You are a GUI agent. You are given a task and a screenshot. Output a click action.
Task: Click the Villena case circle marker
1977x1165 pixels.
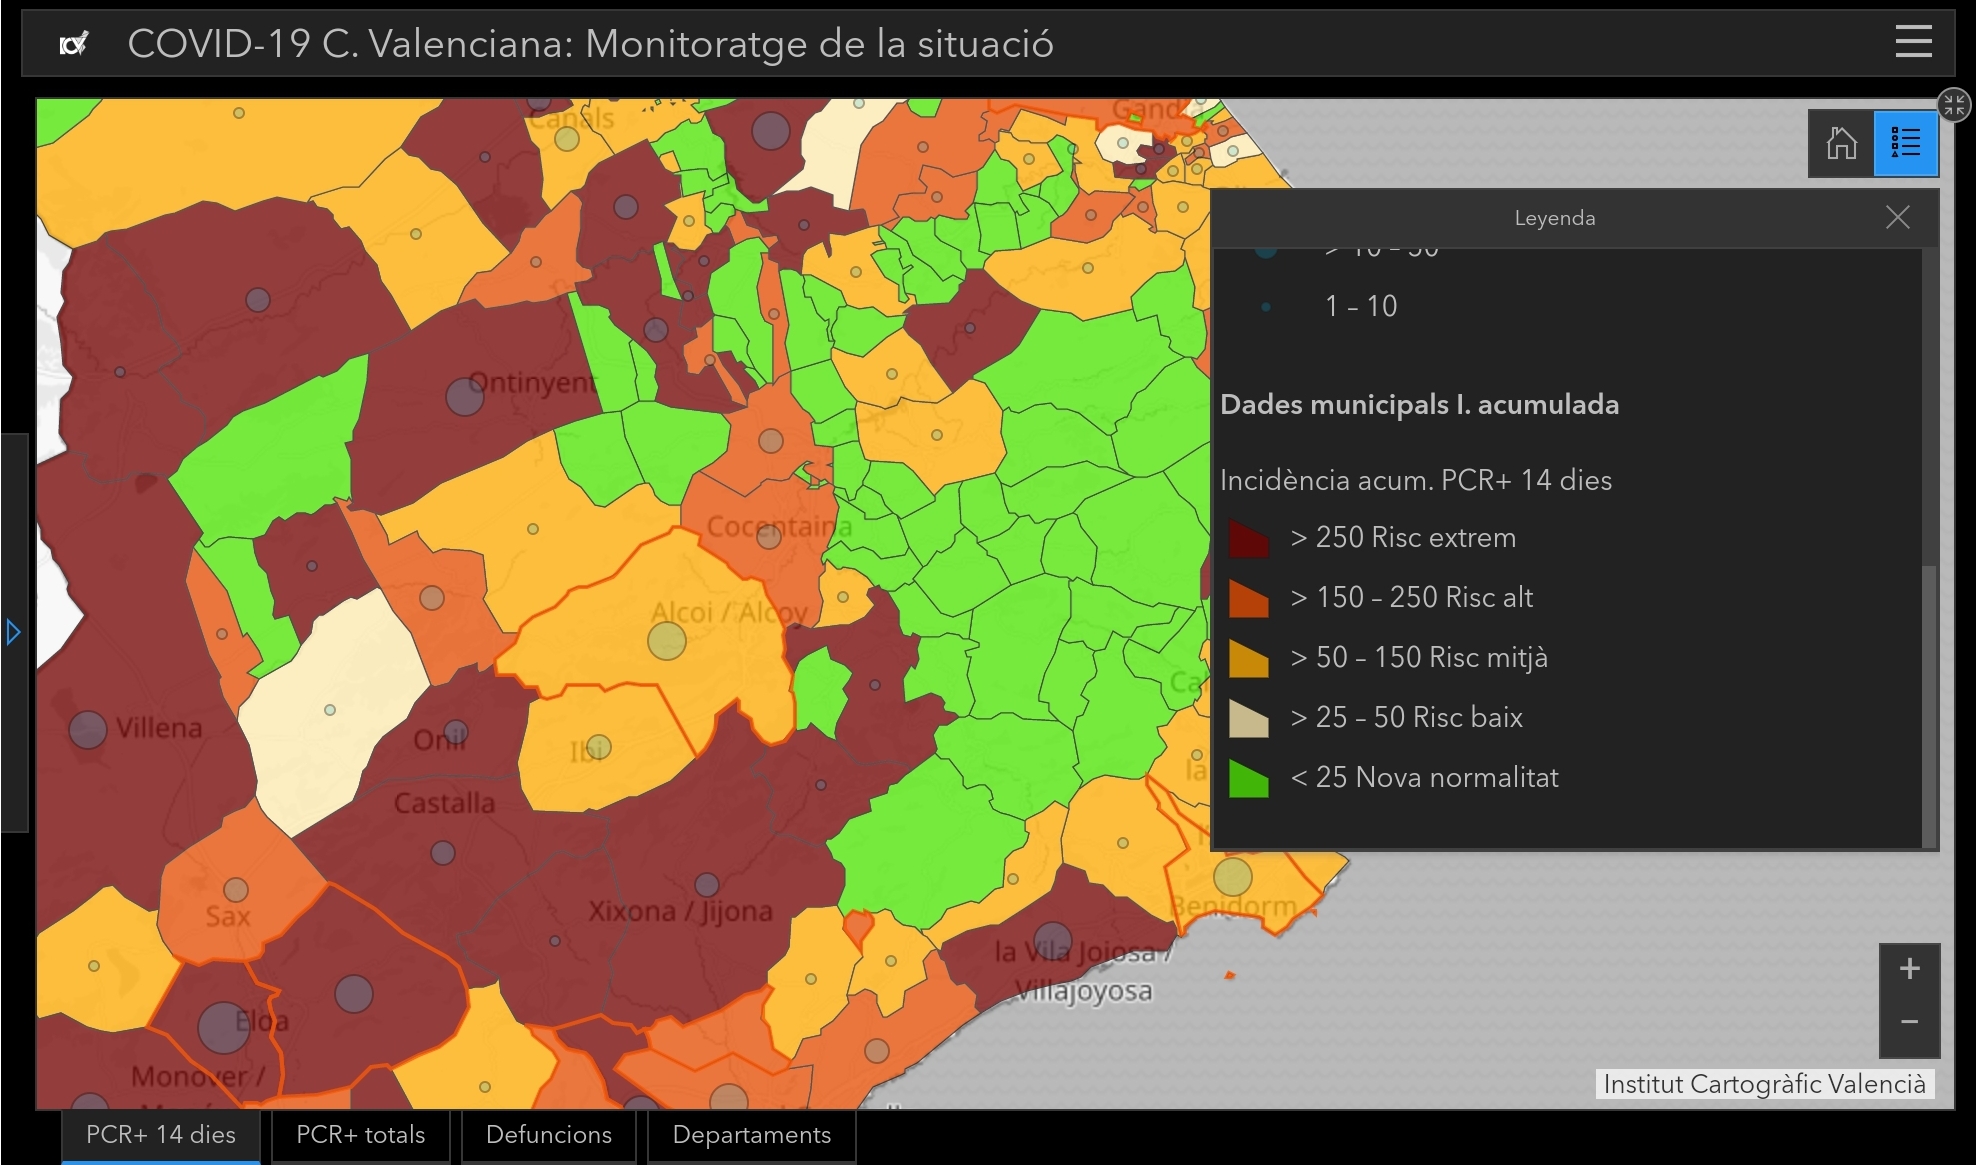88,730
